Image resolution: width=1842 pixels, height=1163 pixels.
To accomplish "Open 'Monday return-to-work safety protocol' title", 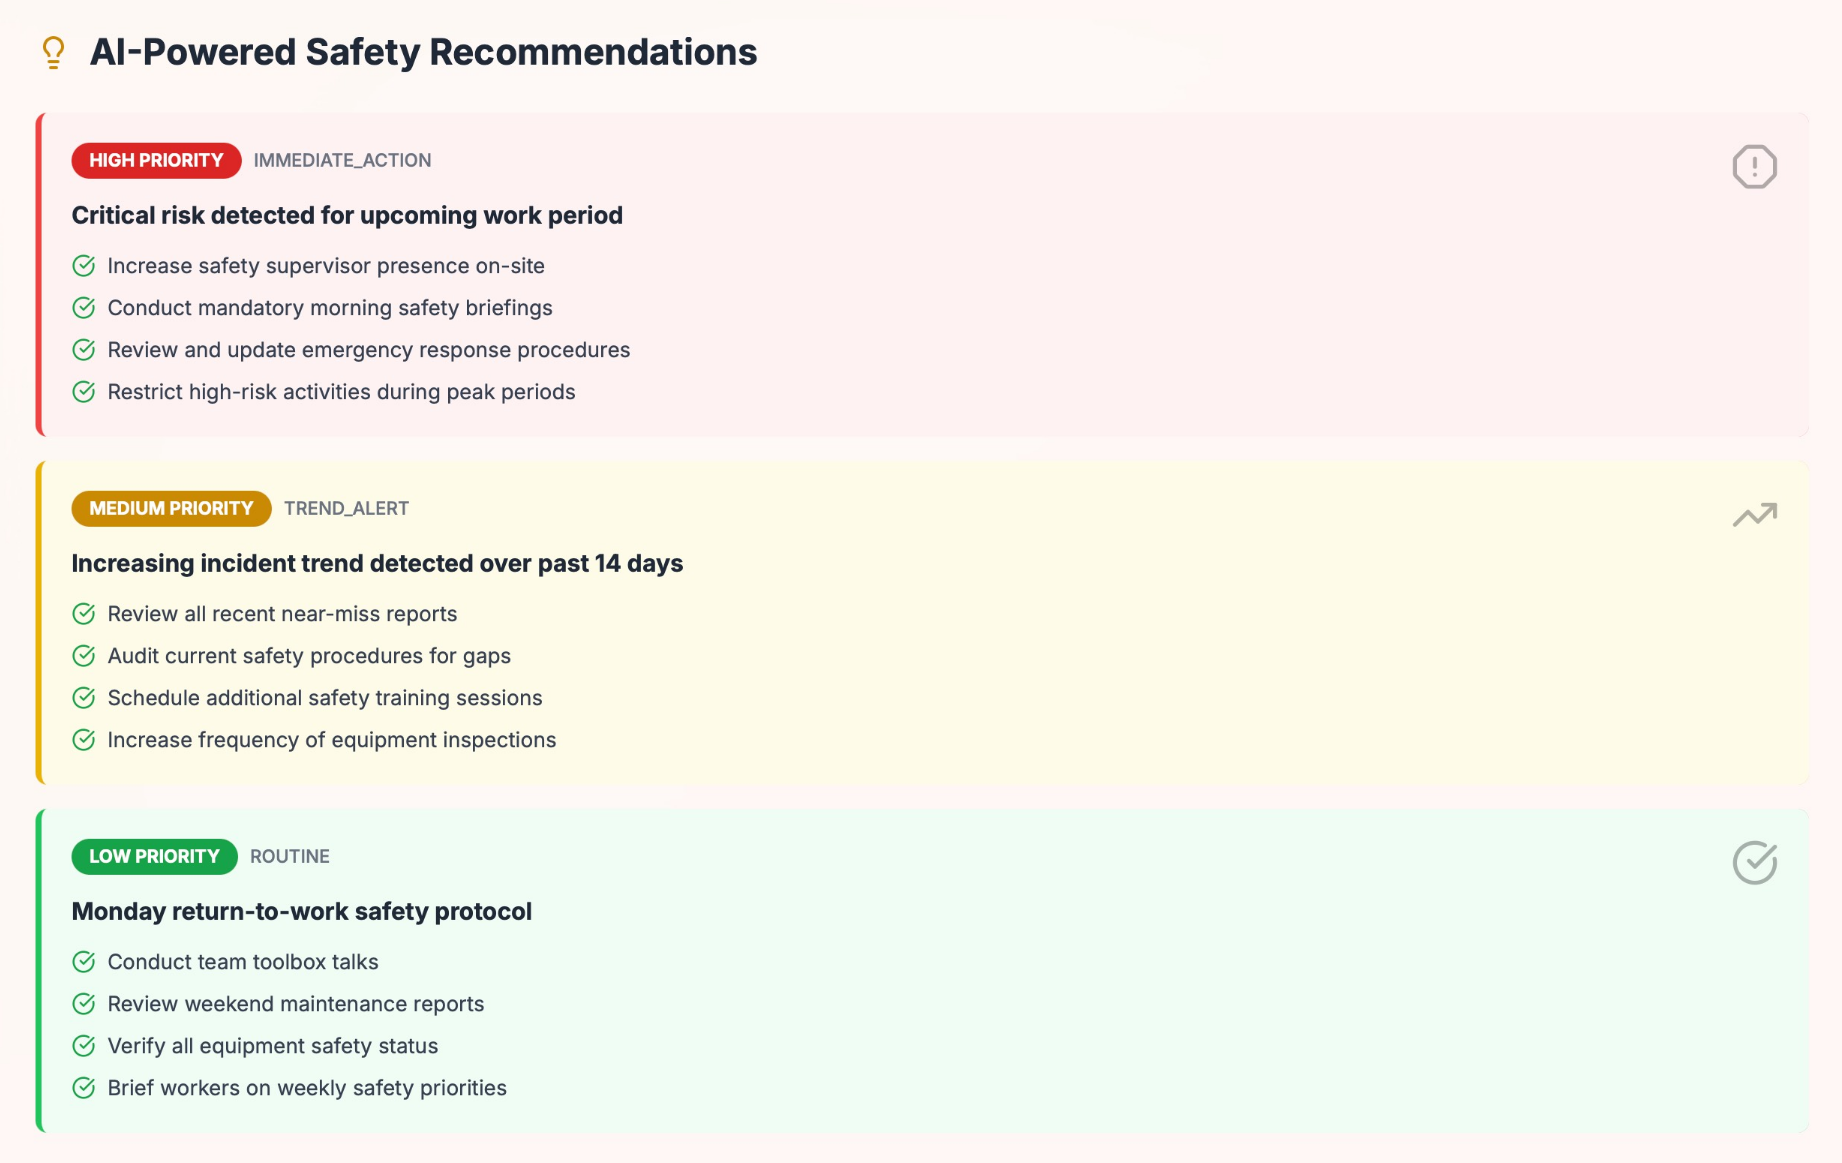I will [301, 912].
